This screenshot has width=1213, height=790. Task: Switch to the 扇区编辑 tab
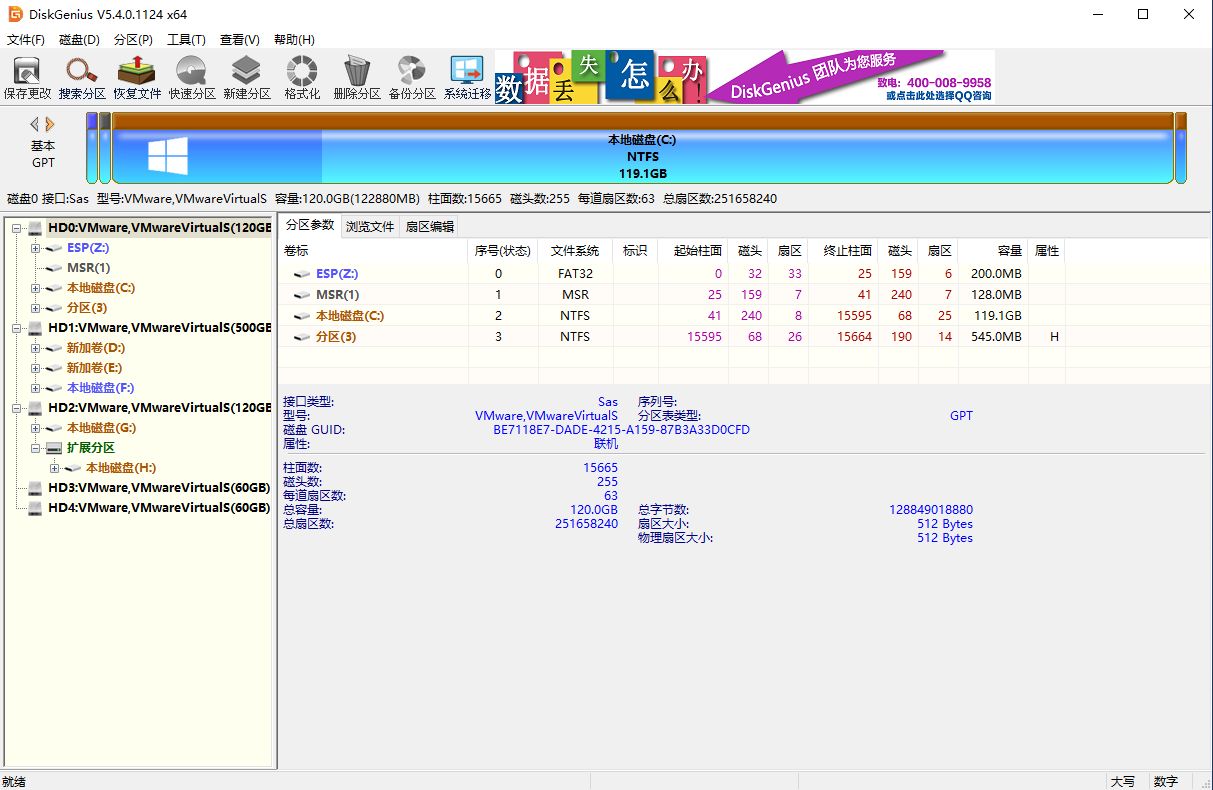(x=429, y=227)
